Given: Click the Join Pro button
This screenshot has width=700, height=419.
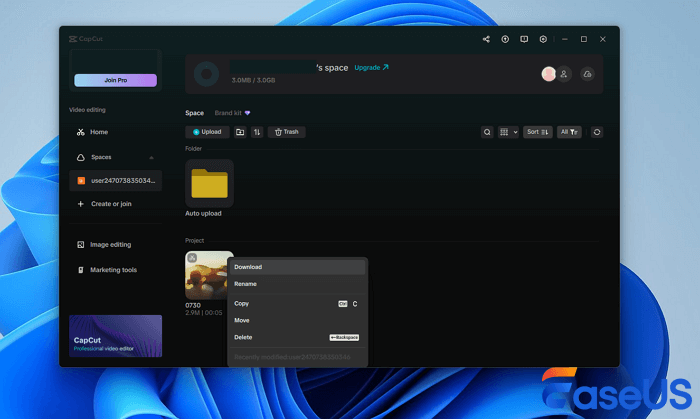Looking at the screenshot, I should tap(116, 80).
